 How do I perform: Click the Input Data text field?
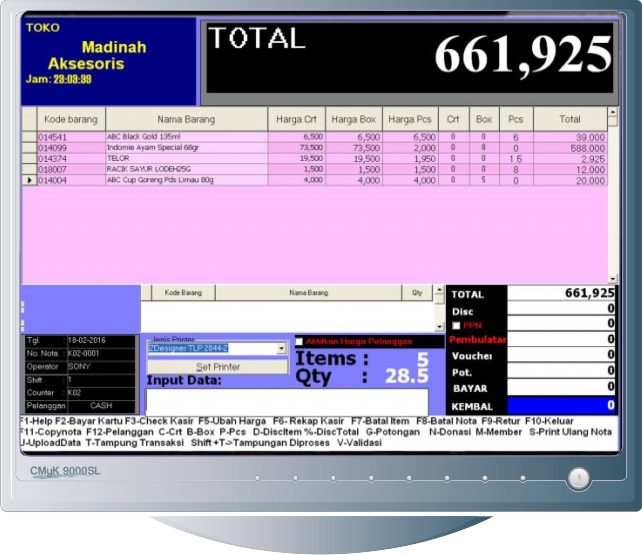pos(286,401)
